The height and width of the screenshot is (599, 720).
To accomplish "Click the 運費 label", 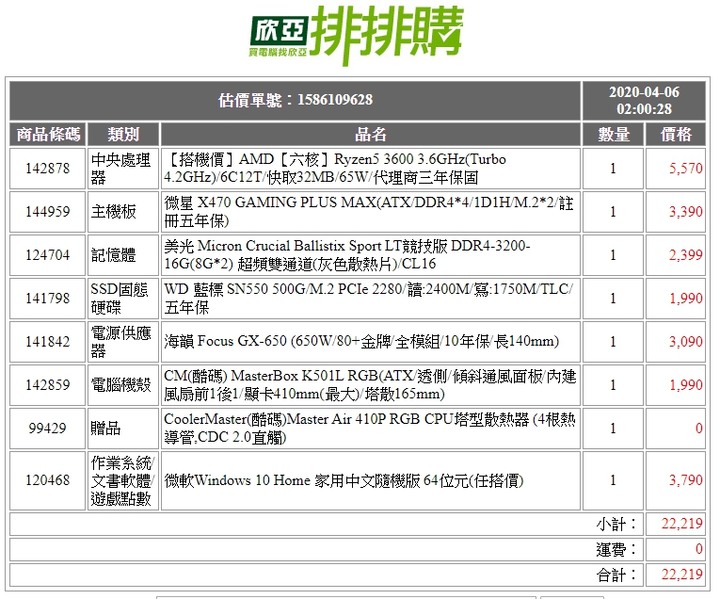I will [616, 549].
